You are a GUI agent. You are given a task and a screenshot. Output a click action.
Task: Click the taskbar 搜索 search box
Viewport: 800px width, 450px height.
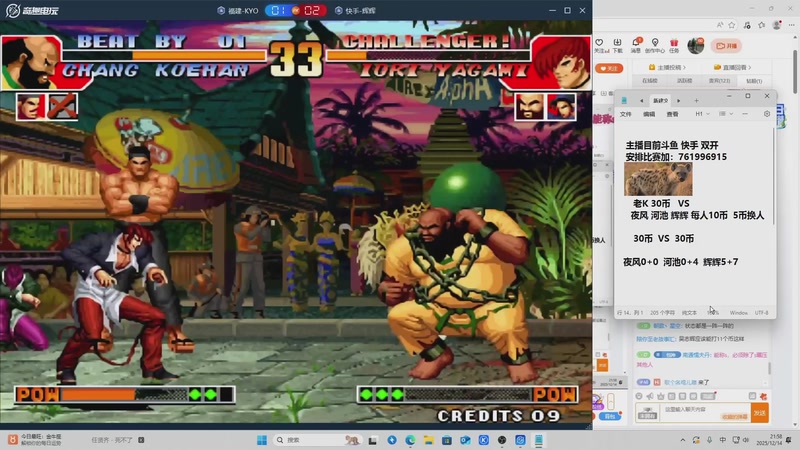click(x=316, y=440)
